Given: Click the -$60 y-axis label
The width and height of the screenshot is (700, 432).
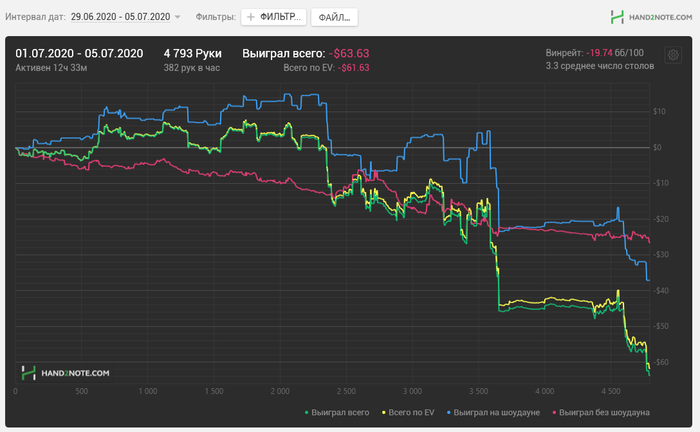Looking at the screenshot, I should (x=661, y=362).
